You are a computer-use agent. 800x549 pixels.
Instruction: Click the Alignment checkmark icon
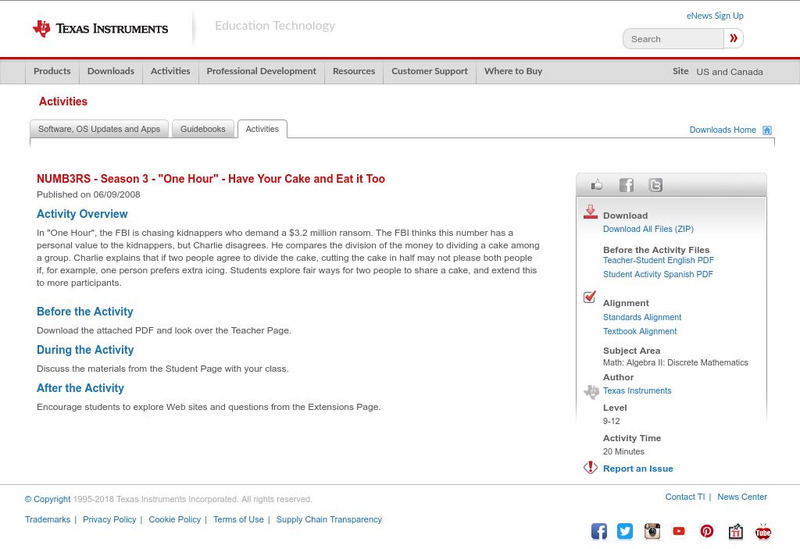pyautogui.click(x=589, y=296)
